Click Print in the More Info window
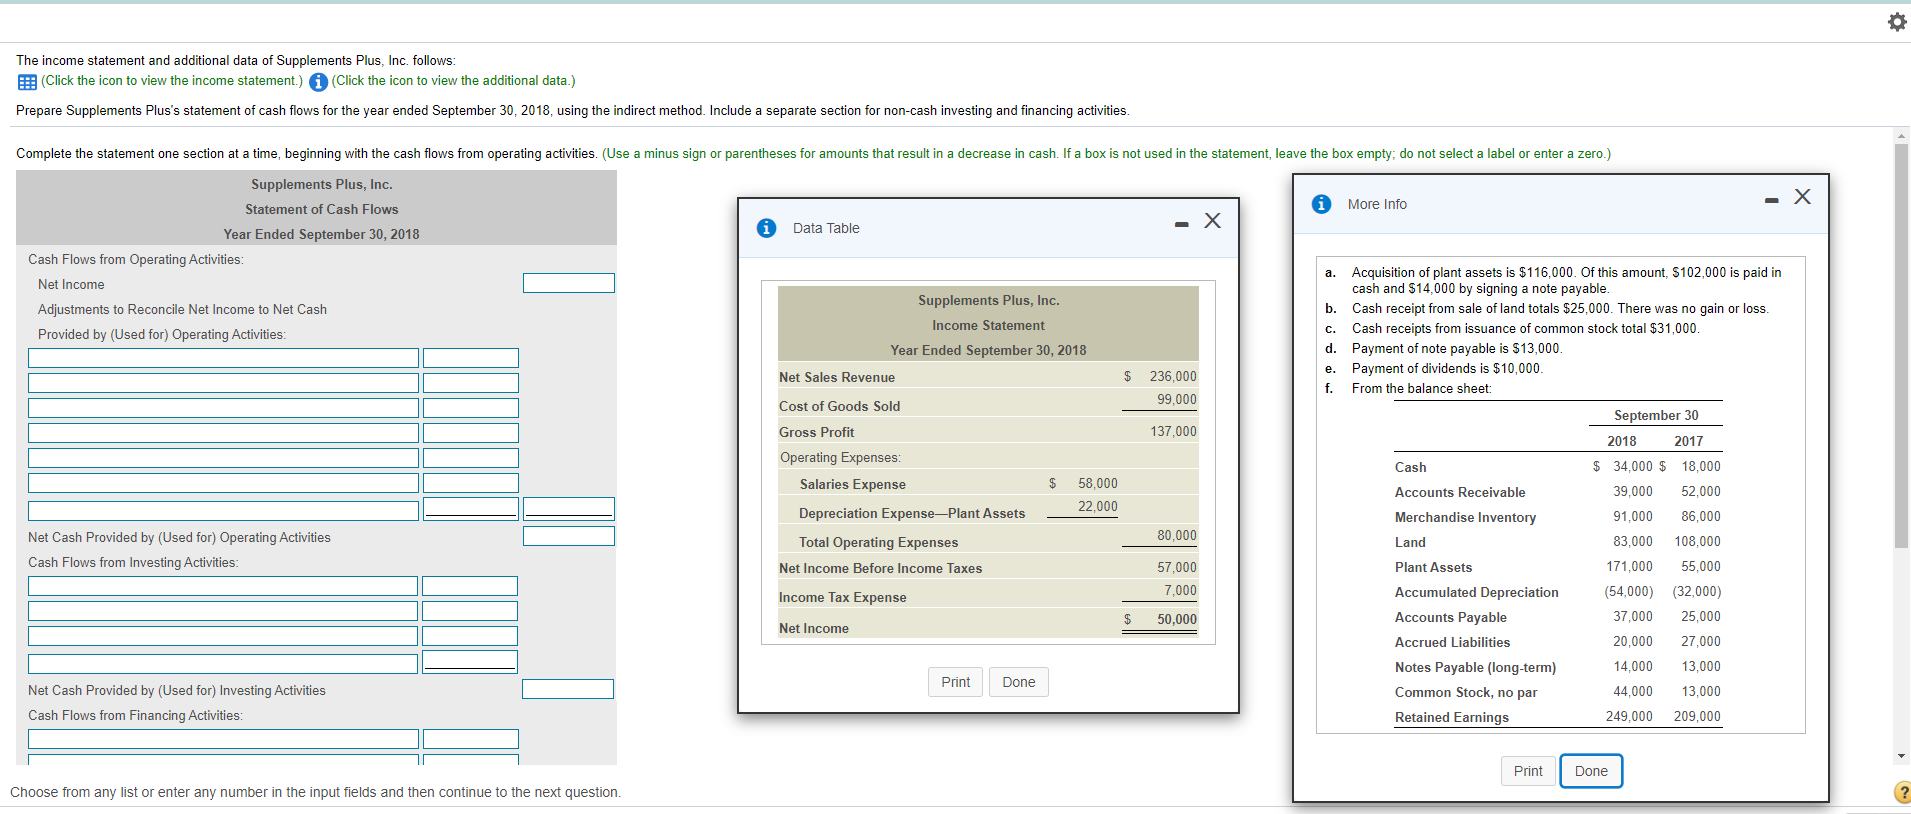The width and height of the screenshot is (1911, 814). (1527, 771)
